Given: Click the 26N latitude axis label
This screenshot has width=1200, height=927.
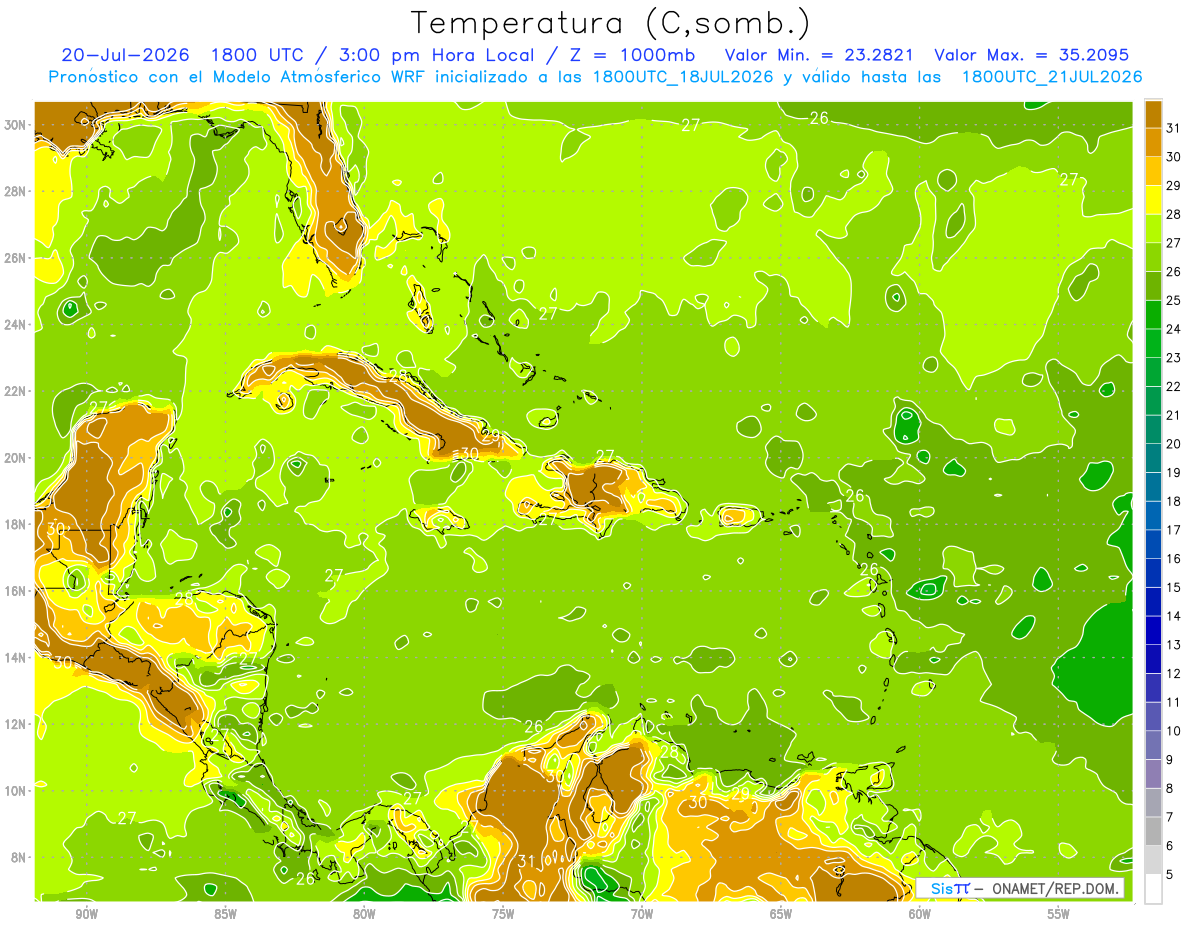Looking at the screenshot, I should [x=17, y=258].
